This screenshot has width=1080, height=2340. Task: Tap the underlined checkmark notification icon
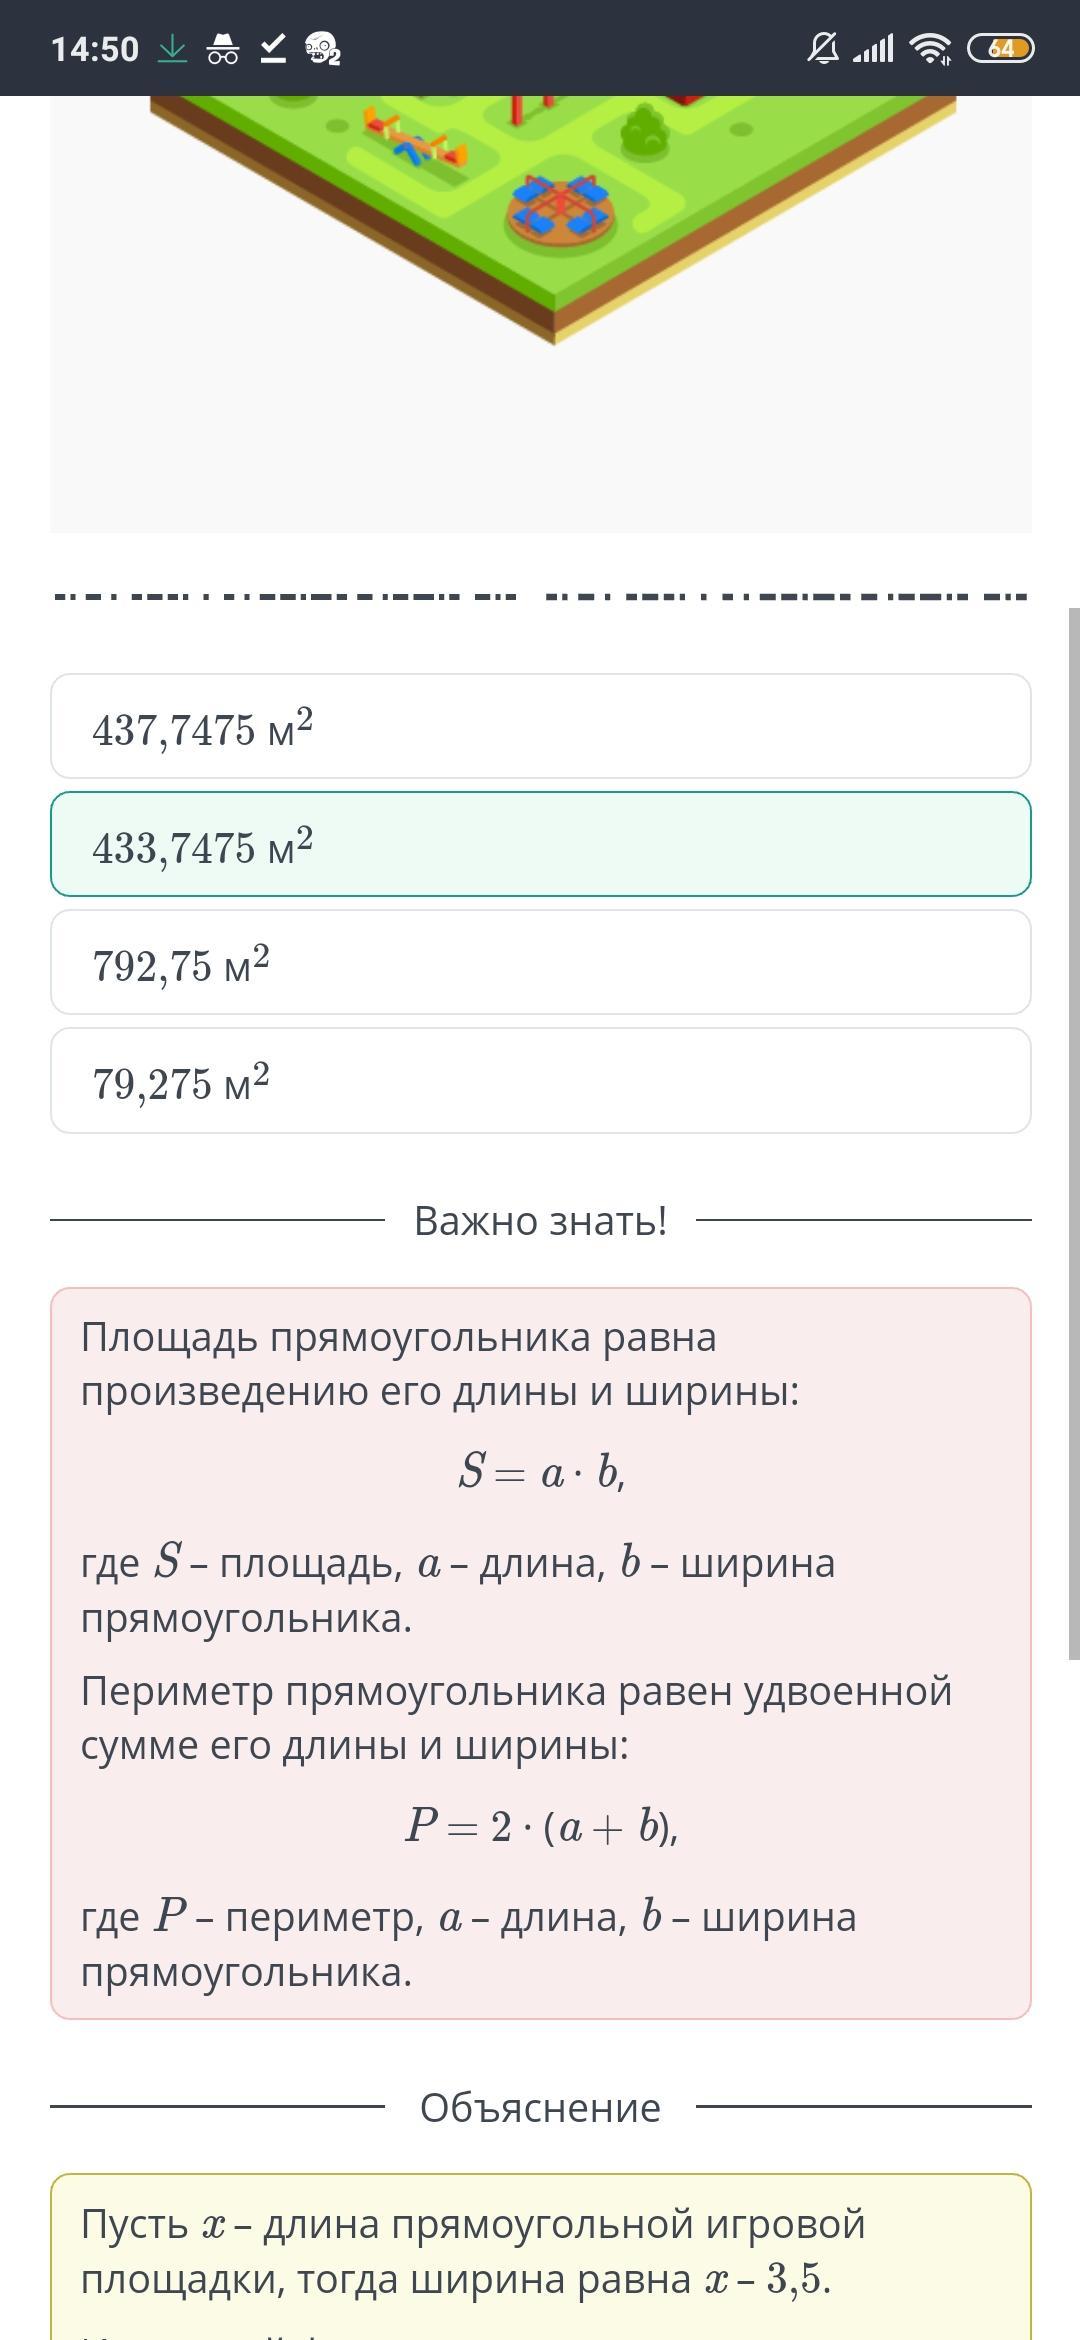273,48
